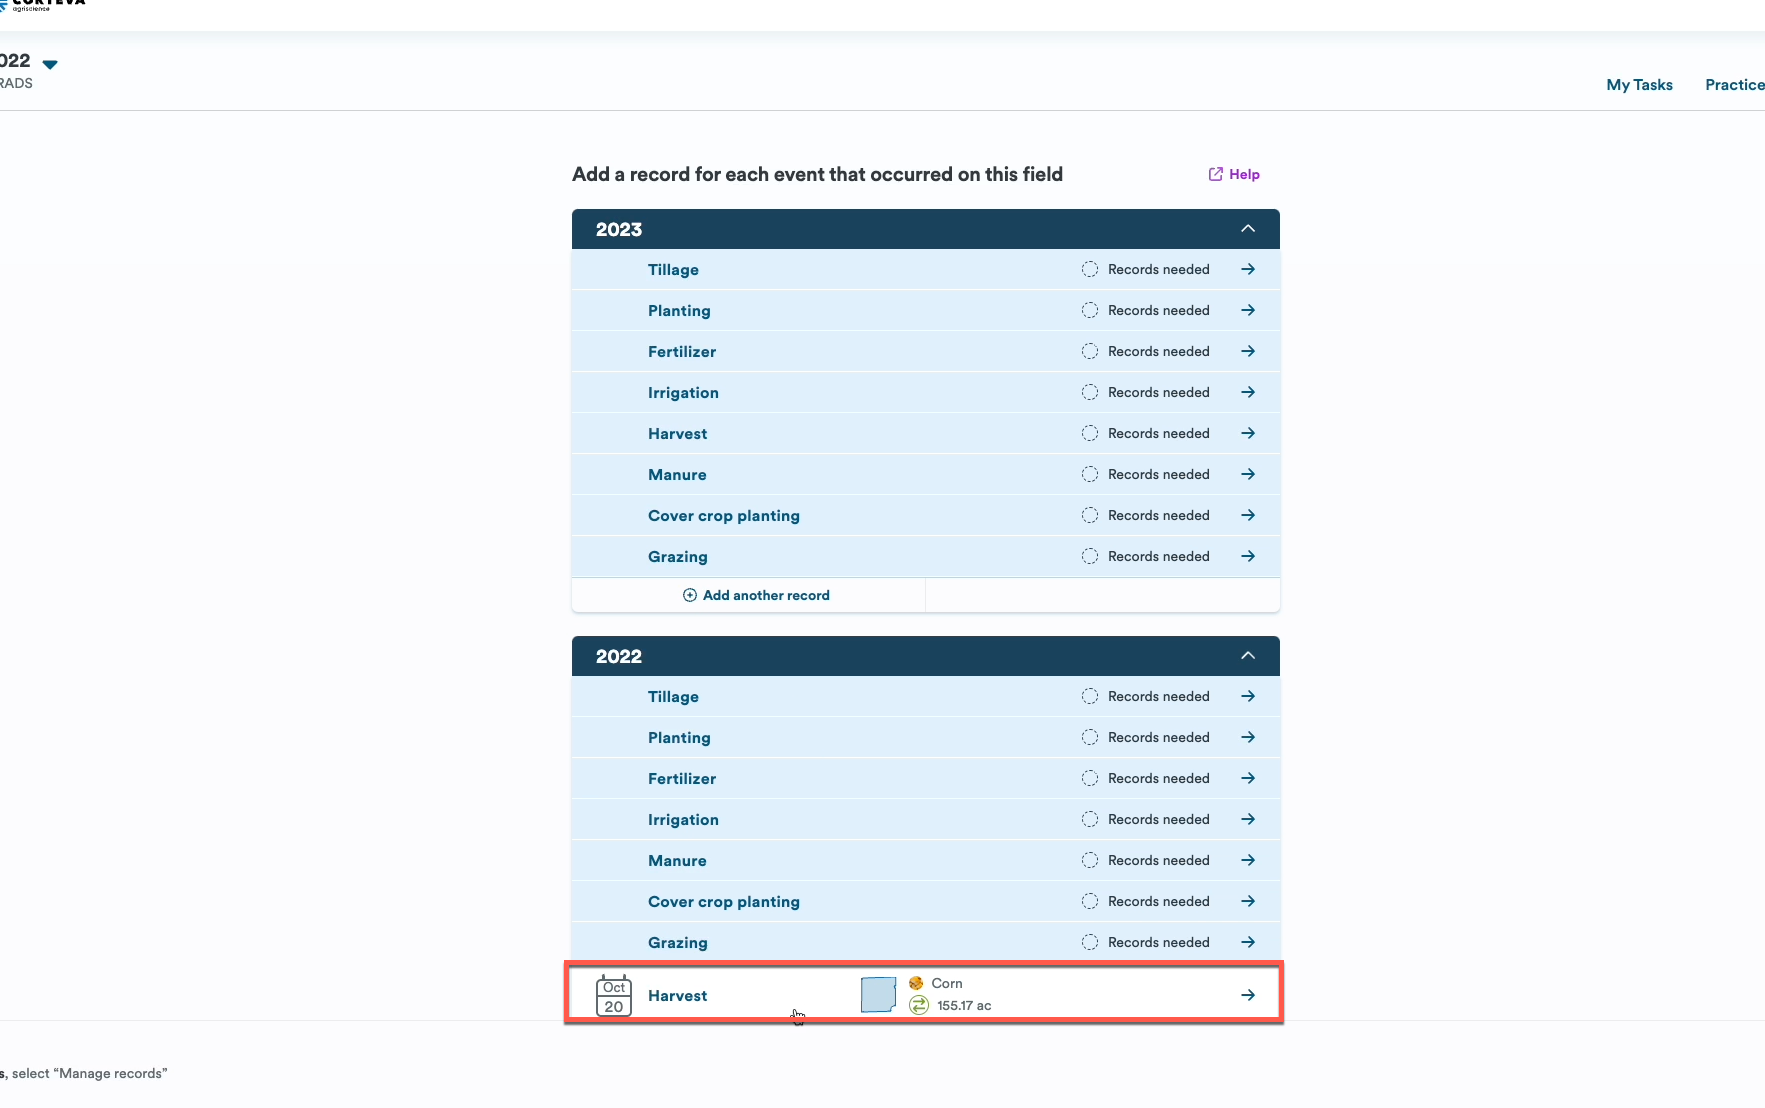The image size is (1765, 1108).
Task: Click the plus icon beside Add another record
Action: [690, 595]
